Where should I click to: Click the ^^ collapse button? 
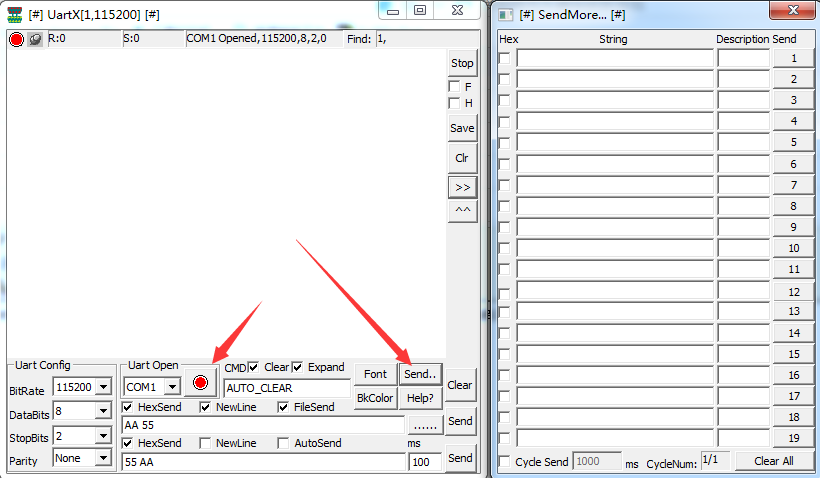tap(463, 211)
